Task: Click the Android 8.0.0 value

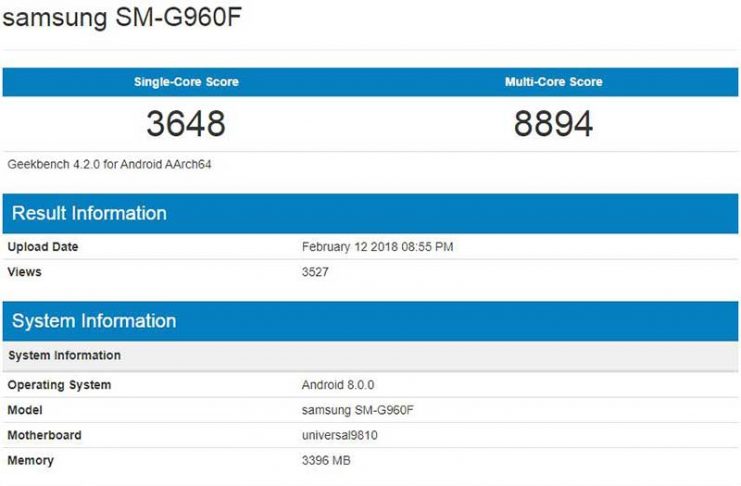Action: [338, 385]
